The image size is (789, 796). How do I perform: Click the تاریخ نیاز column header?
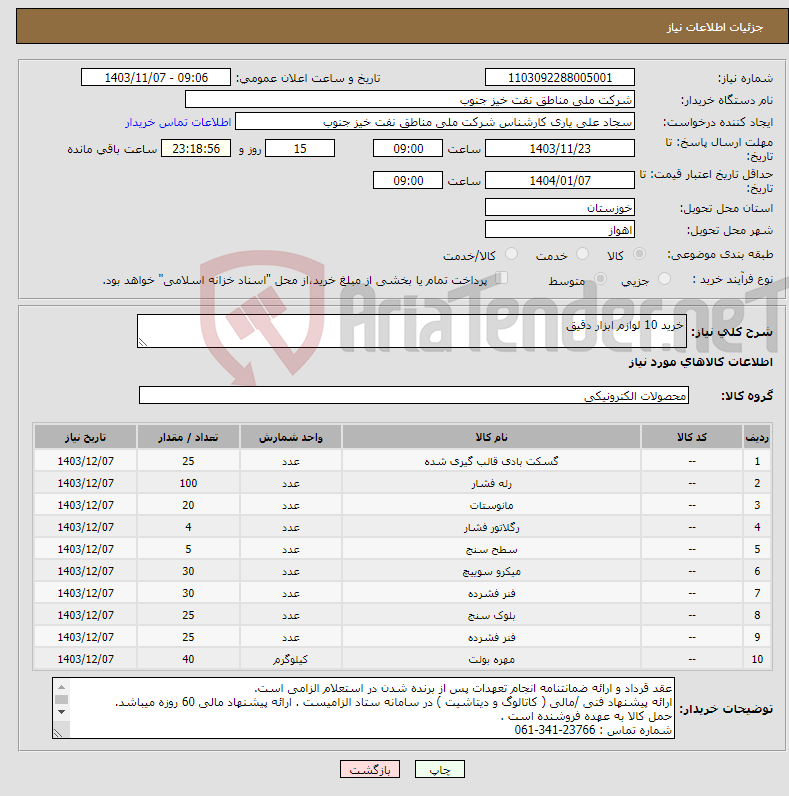[x=85, y=437]
